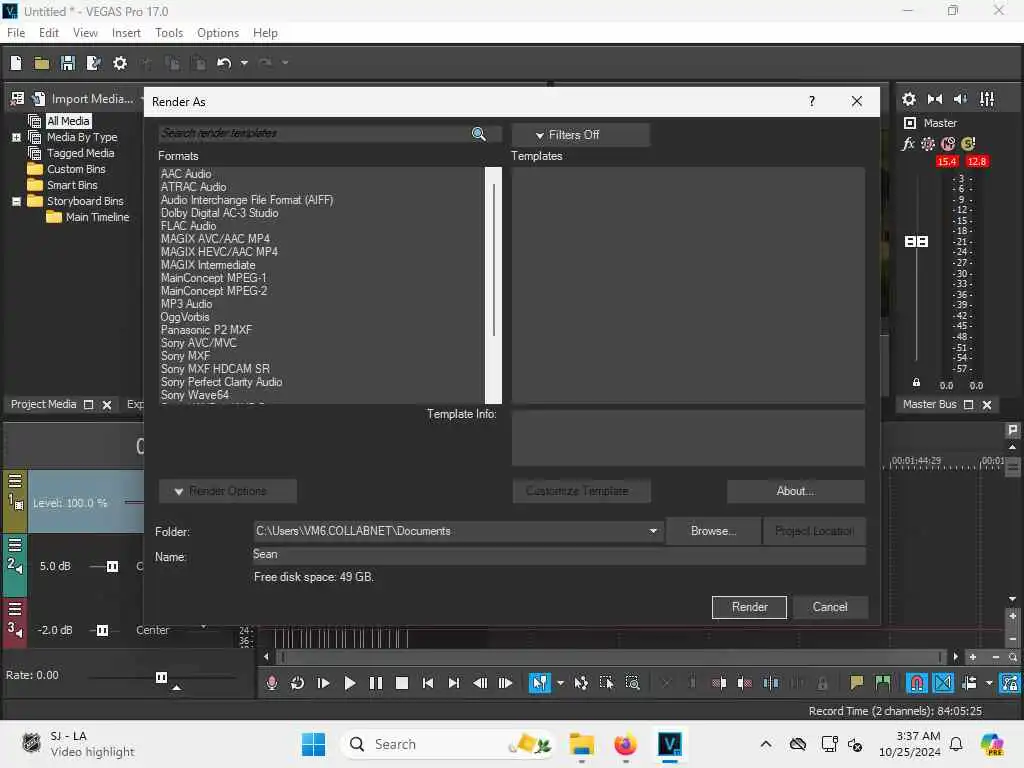Click Cancel in Render As dialog

pyautogui.click(x=830, y=607)
